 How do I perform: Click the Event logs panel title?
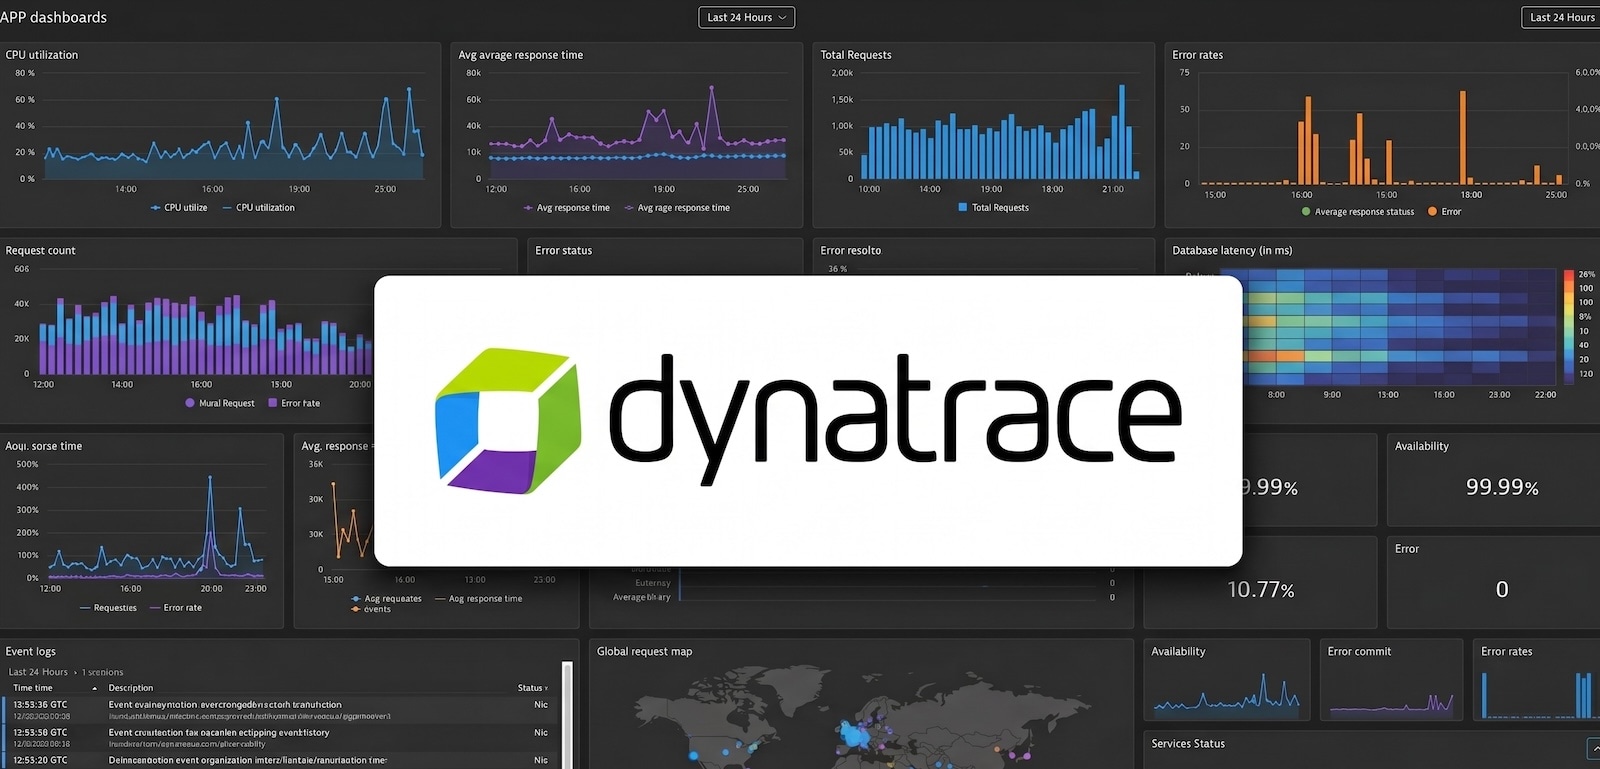click(31, 651)
